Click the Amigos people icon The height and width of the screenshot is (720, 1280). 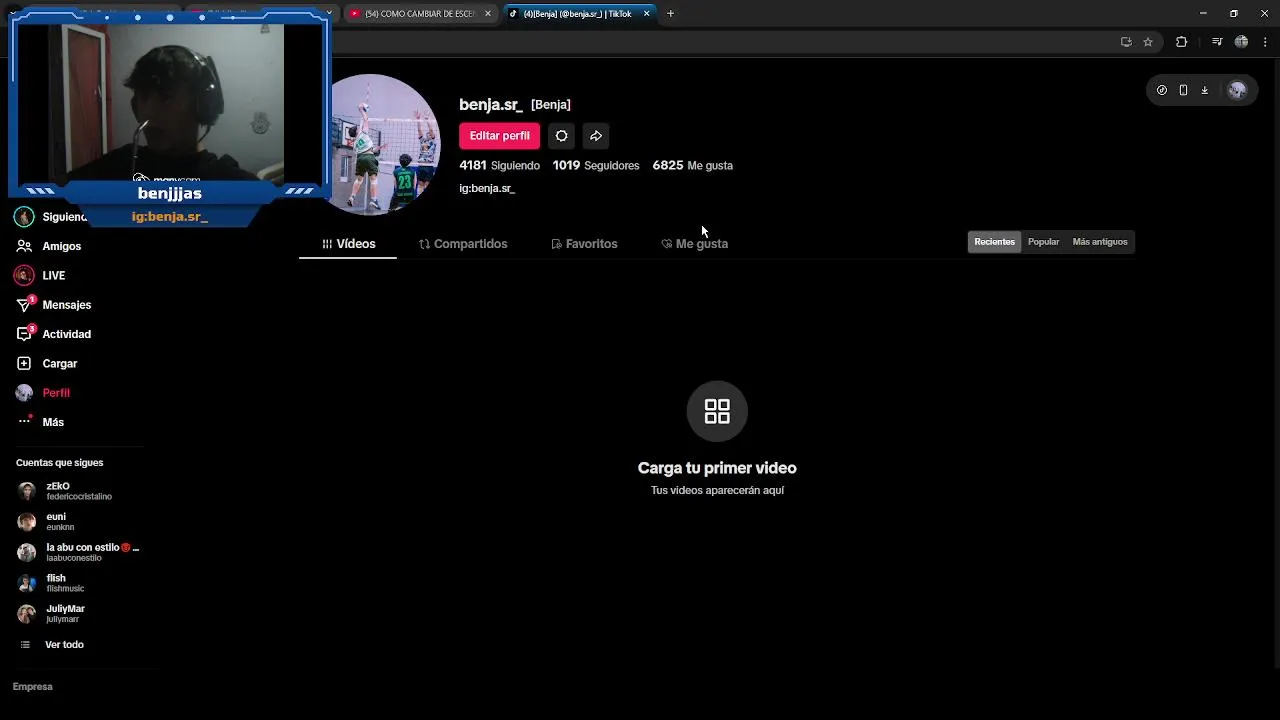coord(24,246)
